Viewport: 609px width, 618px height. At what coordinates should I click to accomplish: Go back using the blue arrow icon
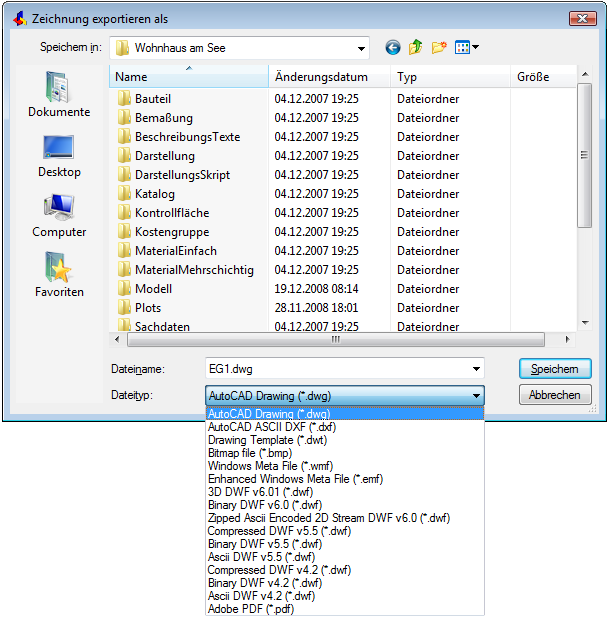click(x=393, y=48)
